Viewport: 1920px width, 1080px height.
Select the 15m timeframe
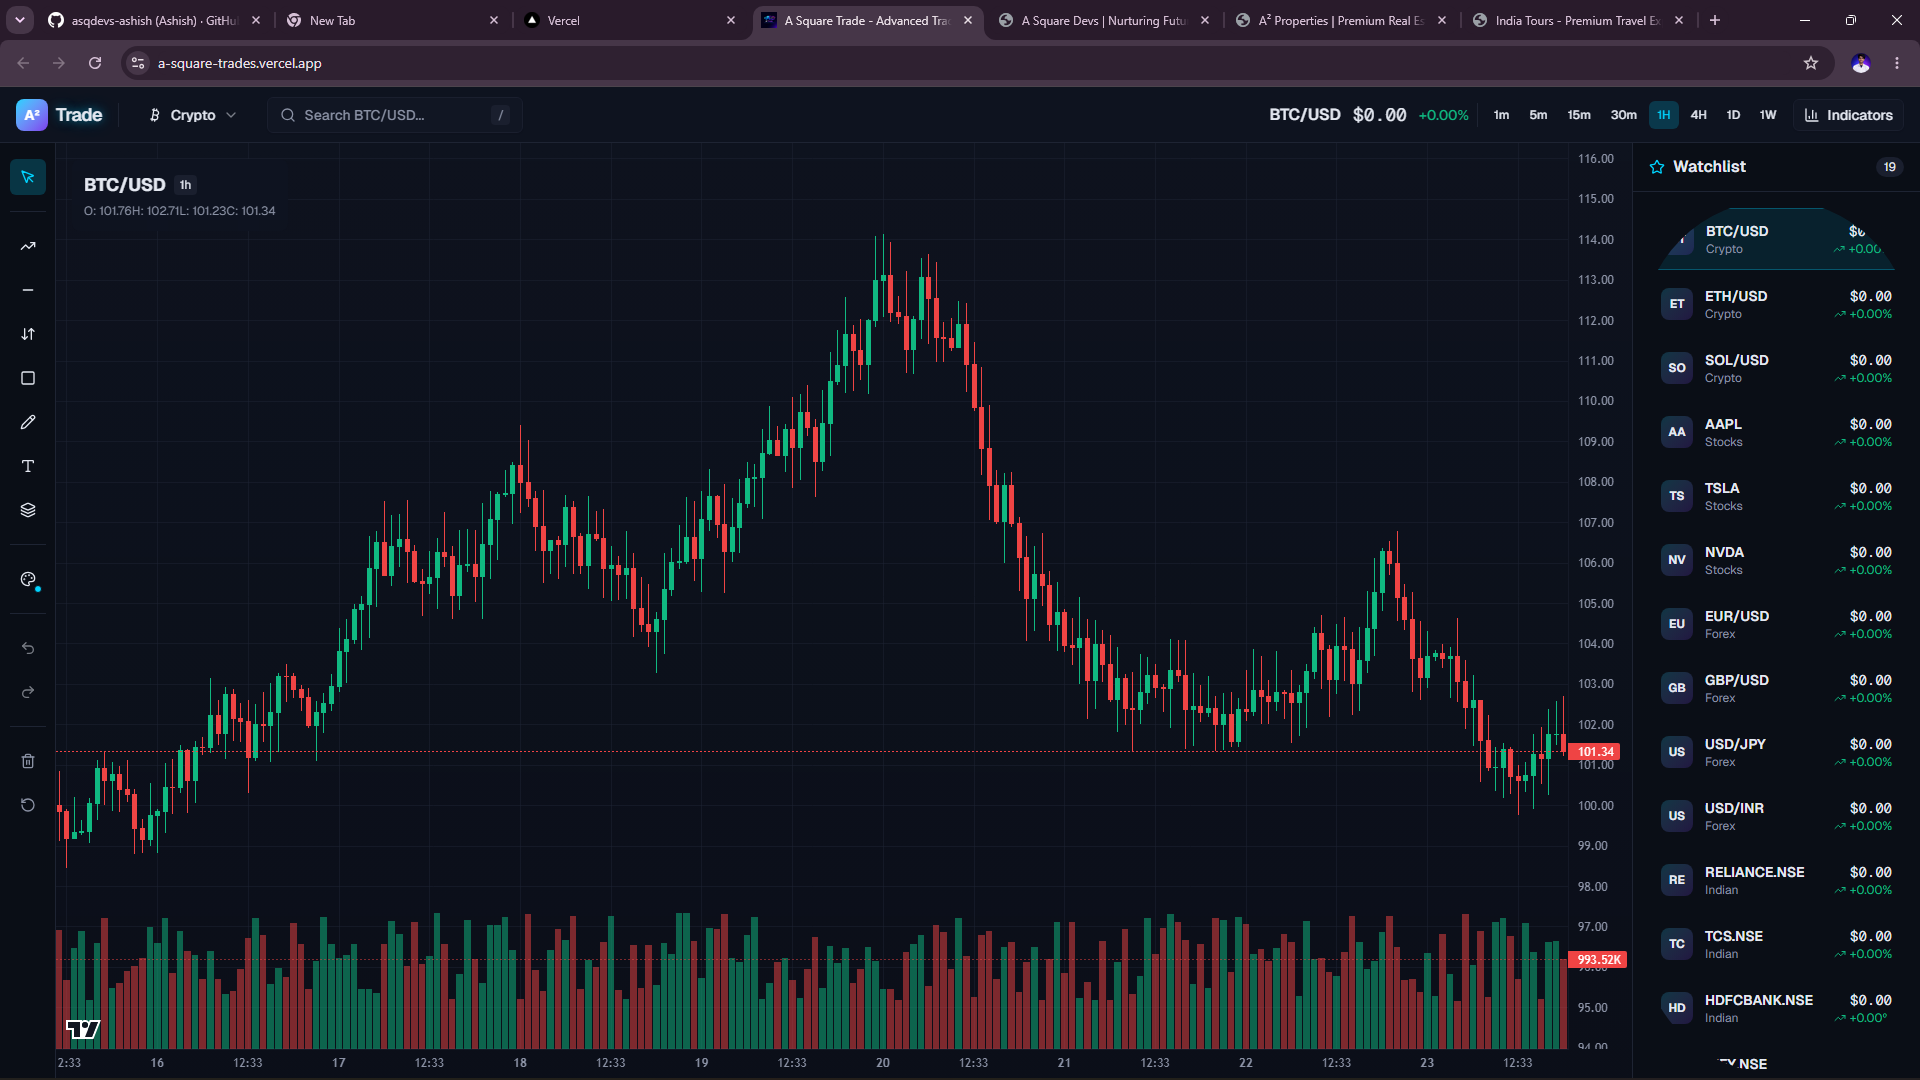1579,115
